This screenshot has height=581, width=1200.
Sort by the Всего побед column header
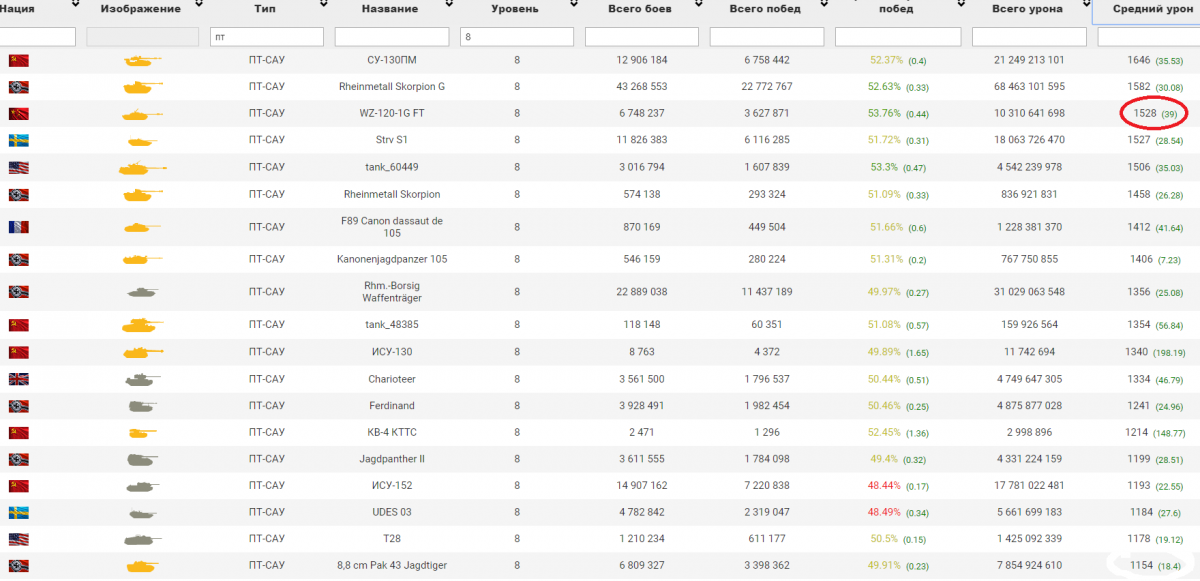click(766, 9)
